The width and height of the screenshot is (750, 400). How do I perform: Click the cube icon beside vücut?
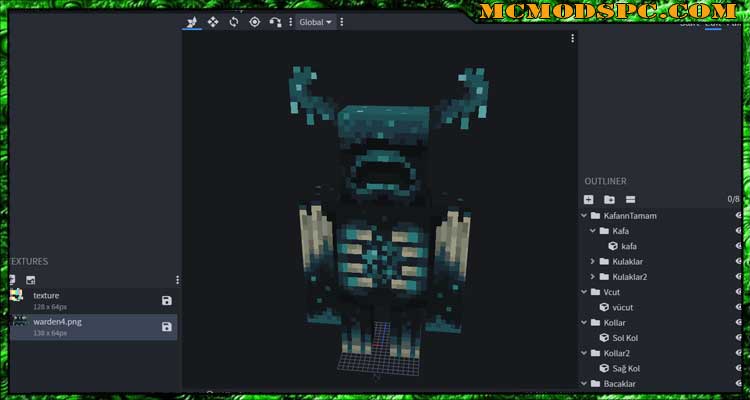pos(604,307)
